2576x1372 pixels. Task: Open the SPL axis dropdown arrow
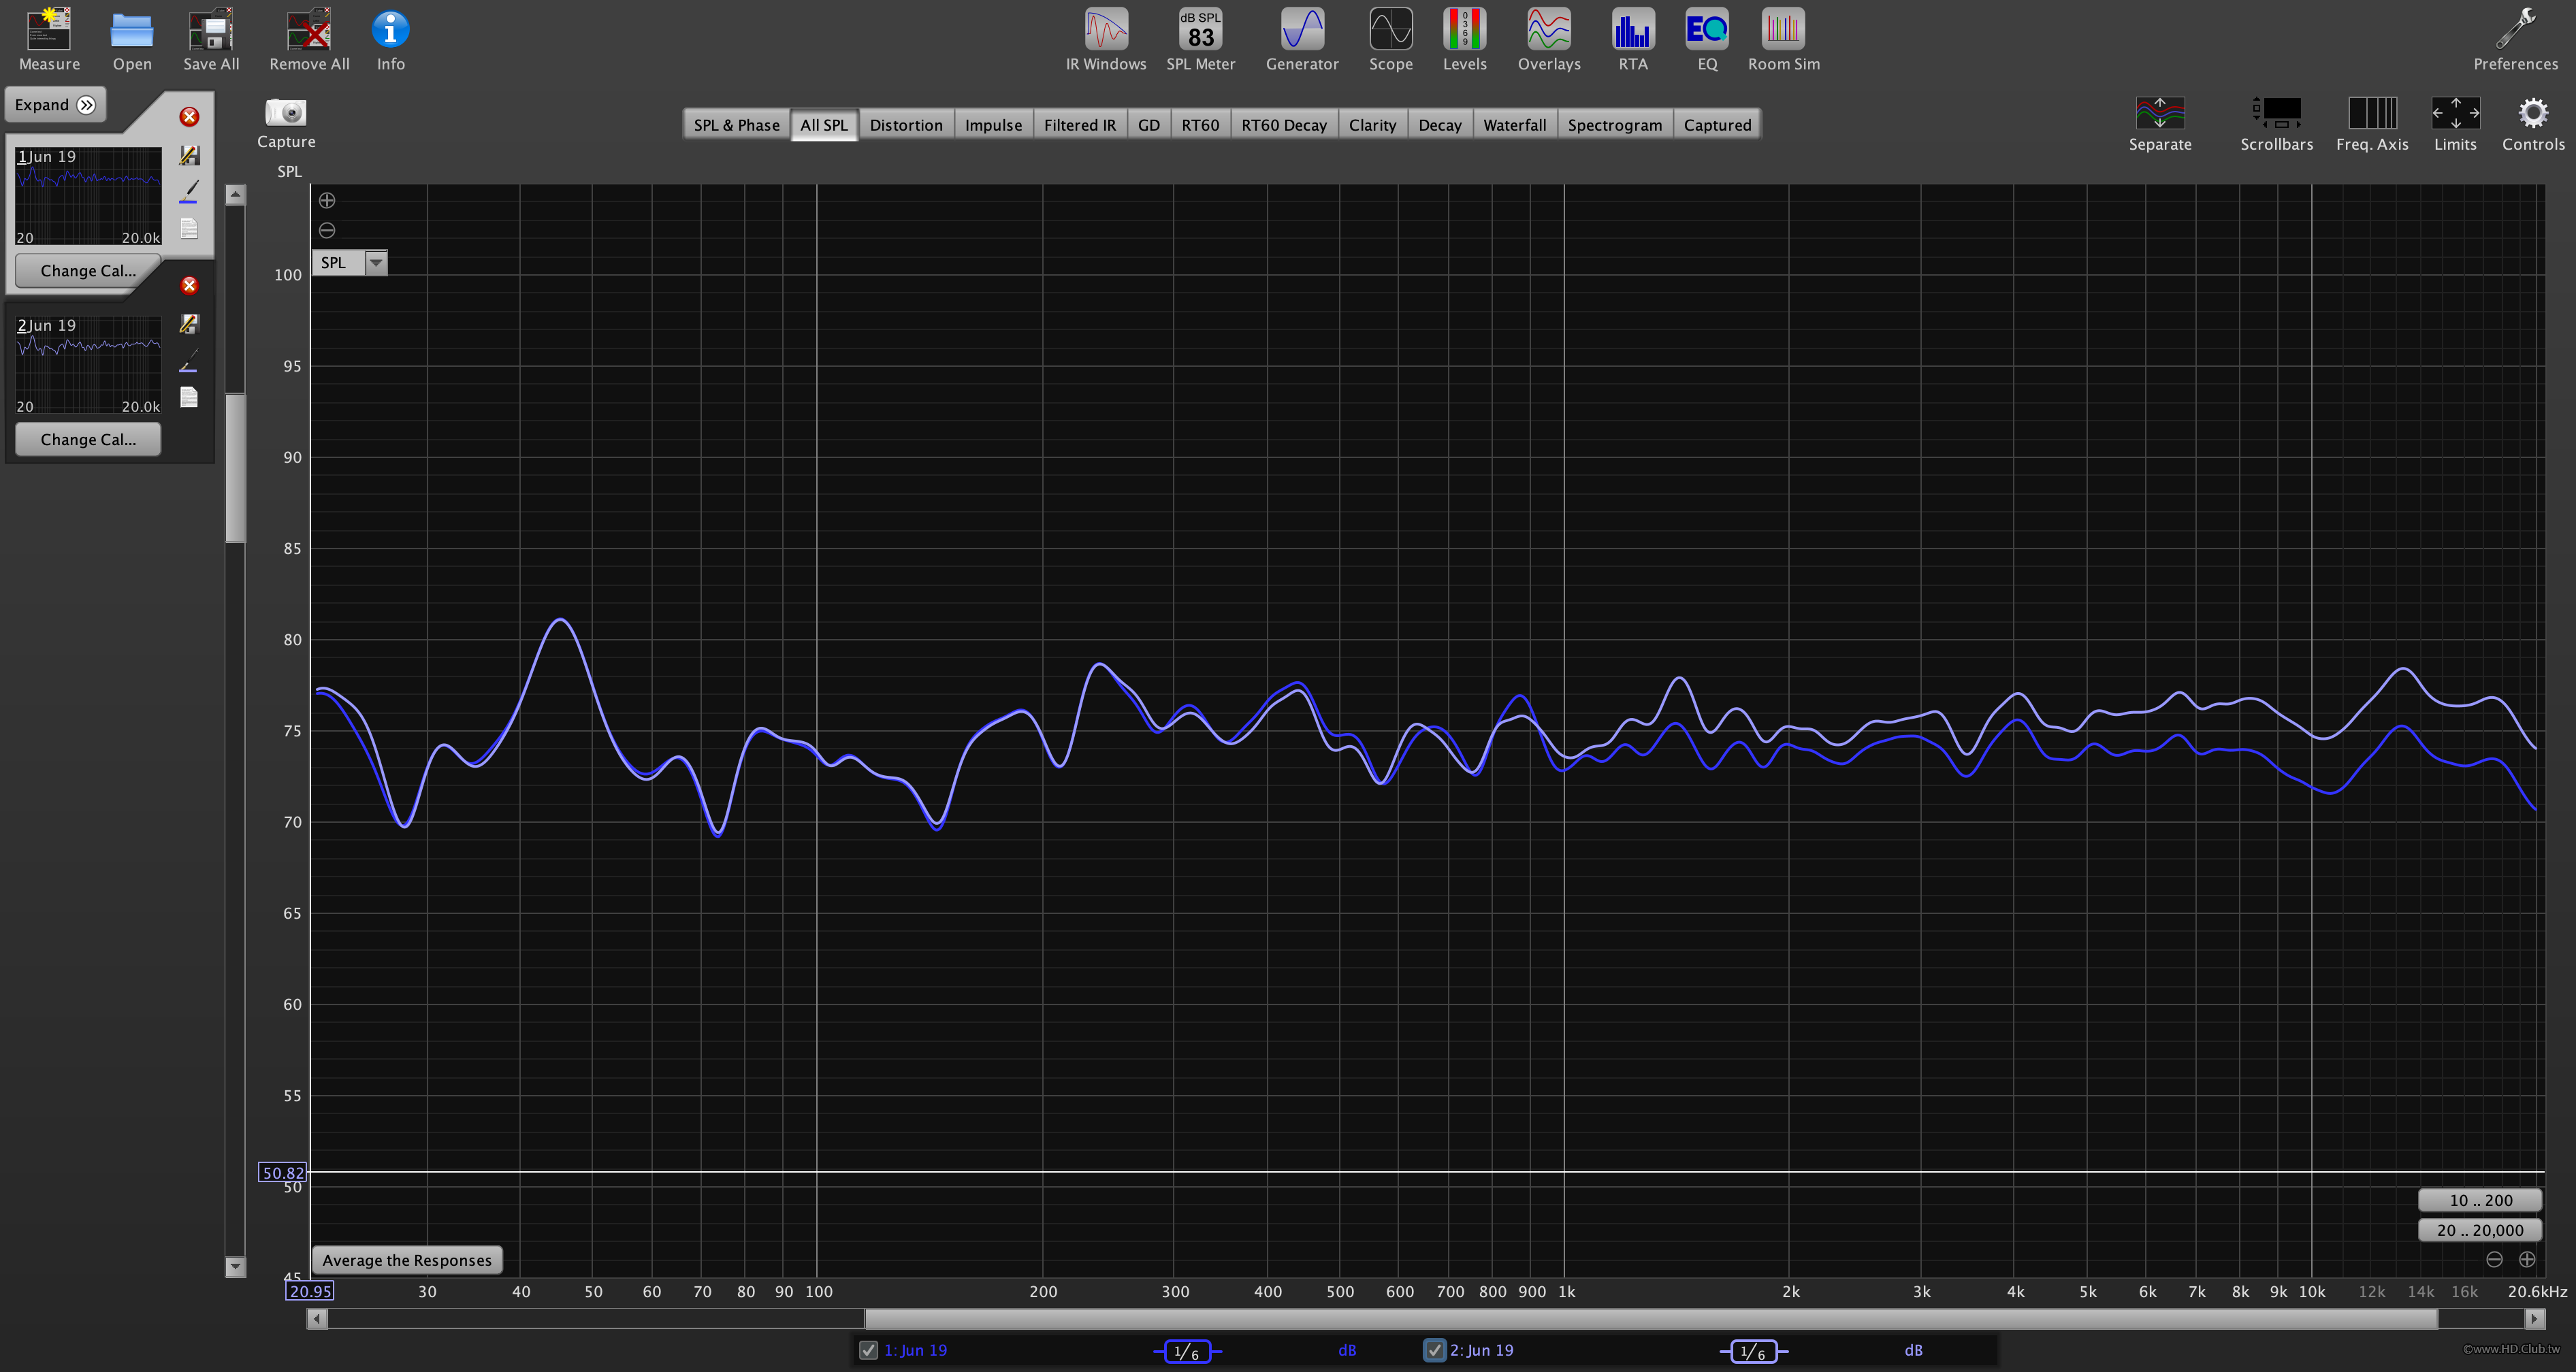pyautogui.click(x=376, y=263)
